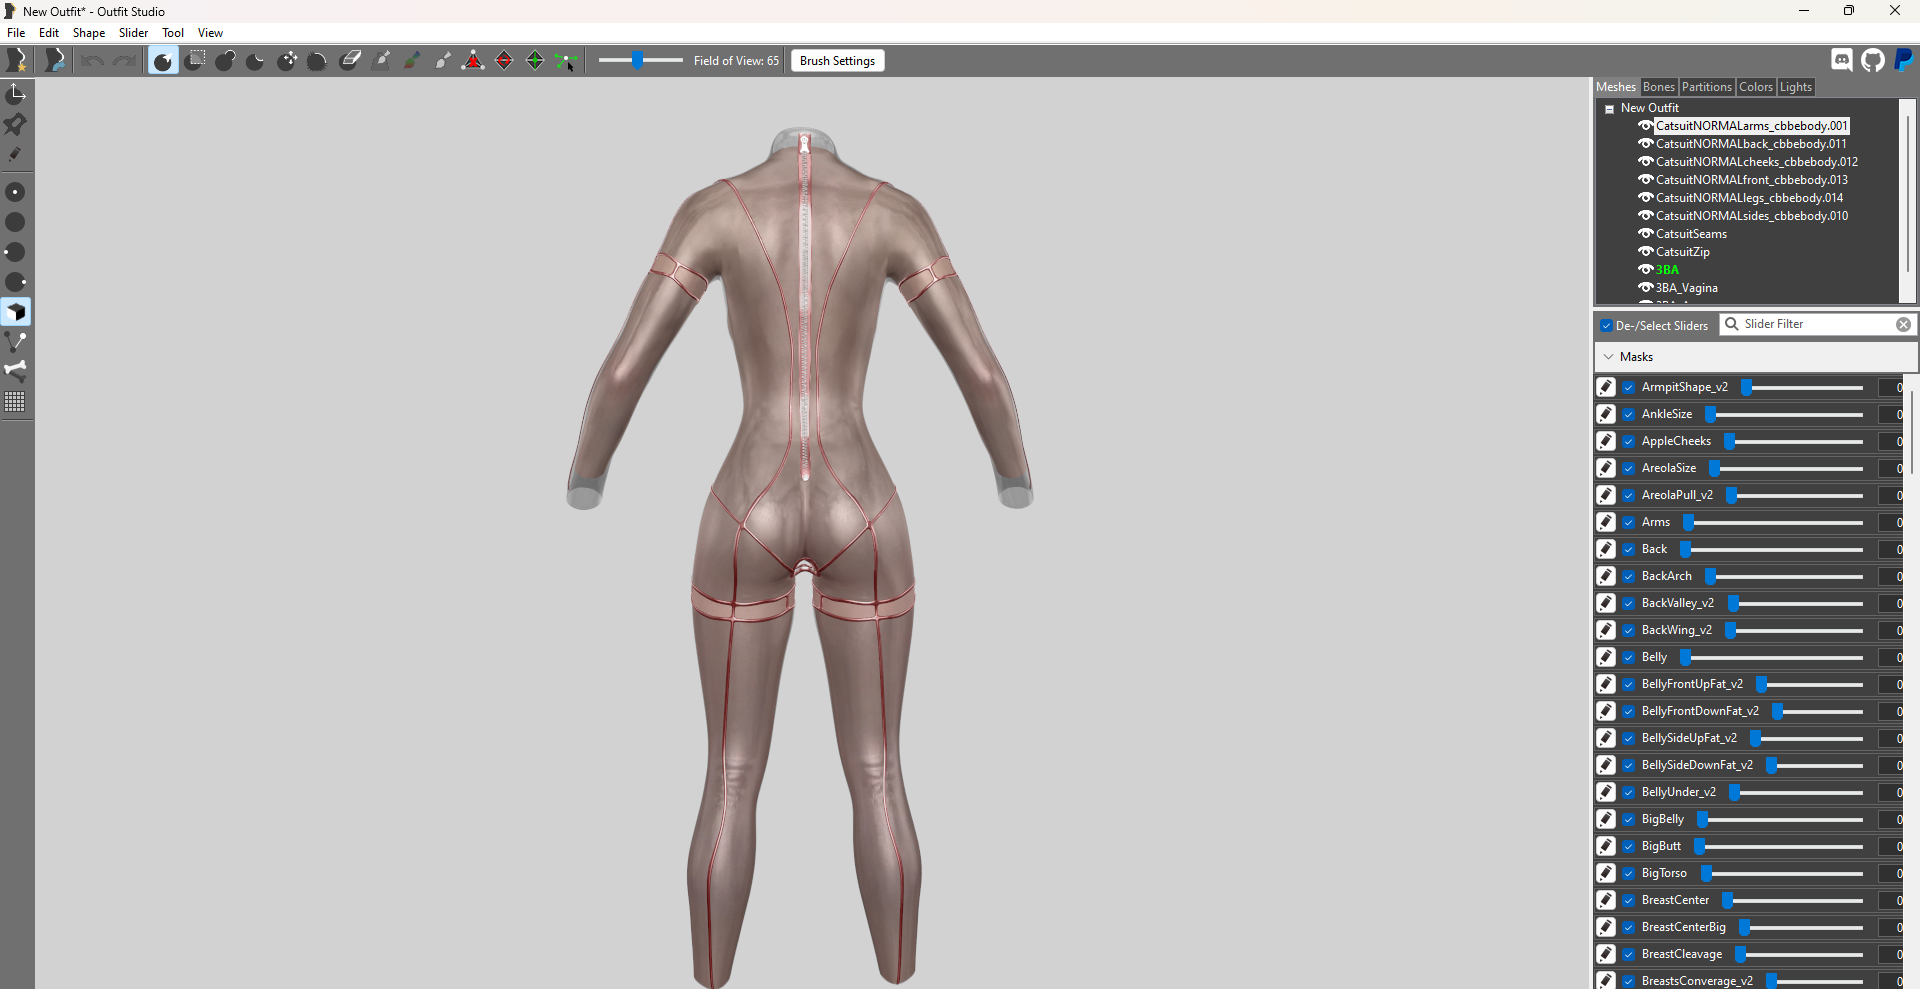The image size is (1920, 989).
Task: Open the Edit menu
Action: (49, 33)
